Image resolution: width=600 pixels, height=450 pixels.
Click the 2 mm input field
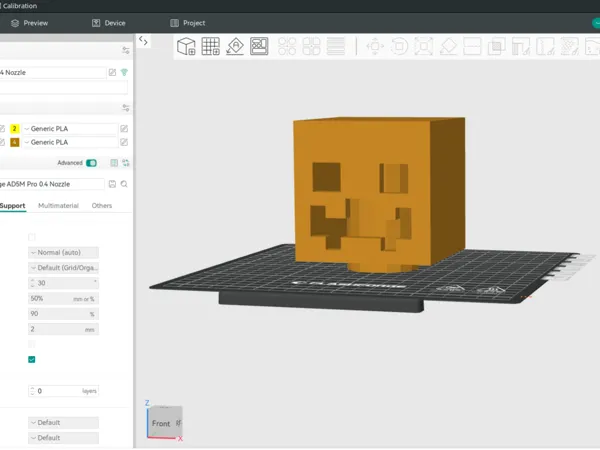point(64,329)
